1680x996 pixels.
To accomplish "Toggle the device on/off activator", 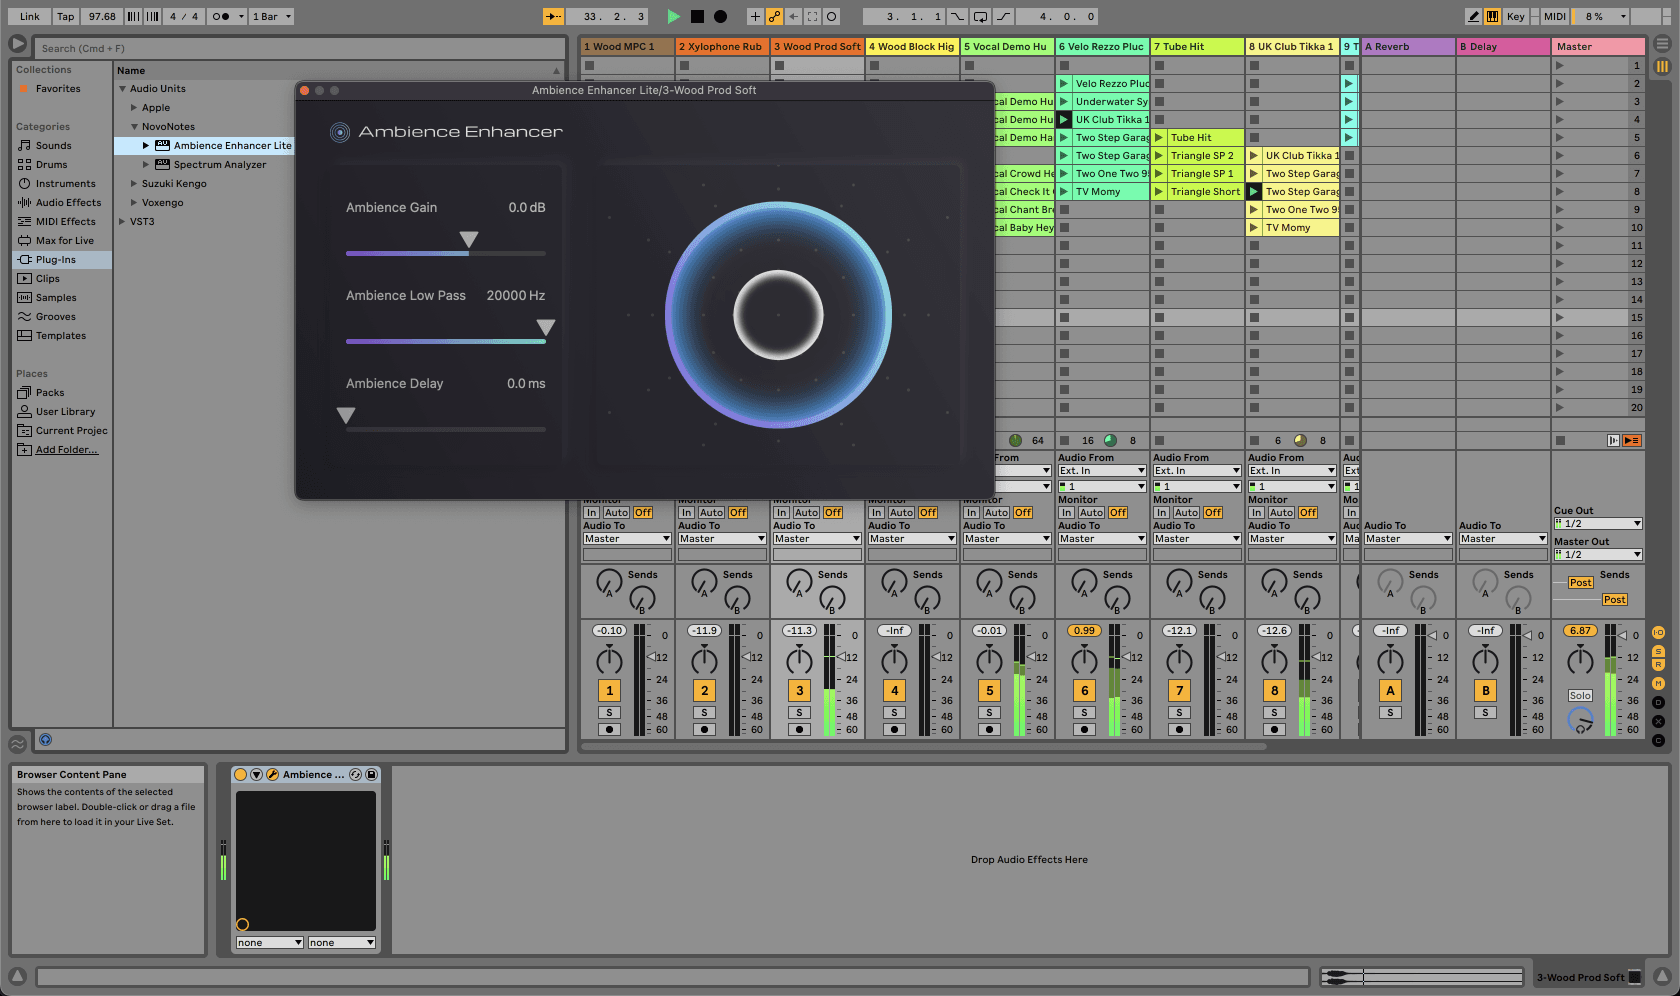I will pyautogui.click(x=240, y=774).
